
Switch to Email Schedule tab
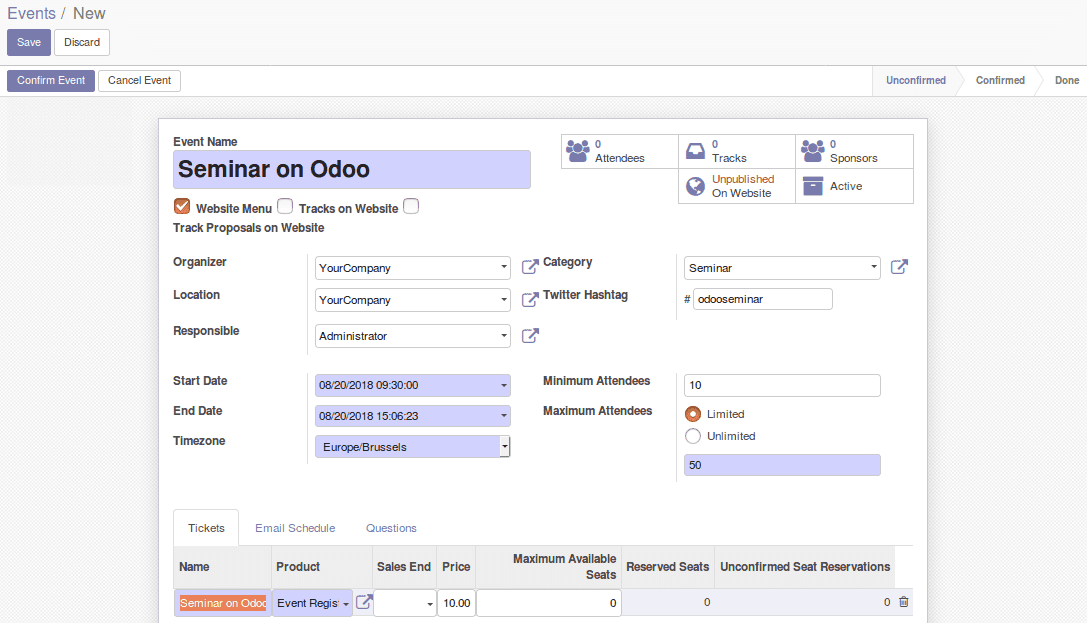click(x=295, y=528)
